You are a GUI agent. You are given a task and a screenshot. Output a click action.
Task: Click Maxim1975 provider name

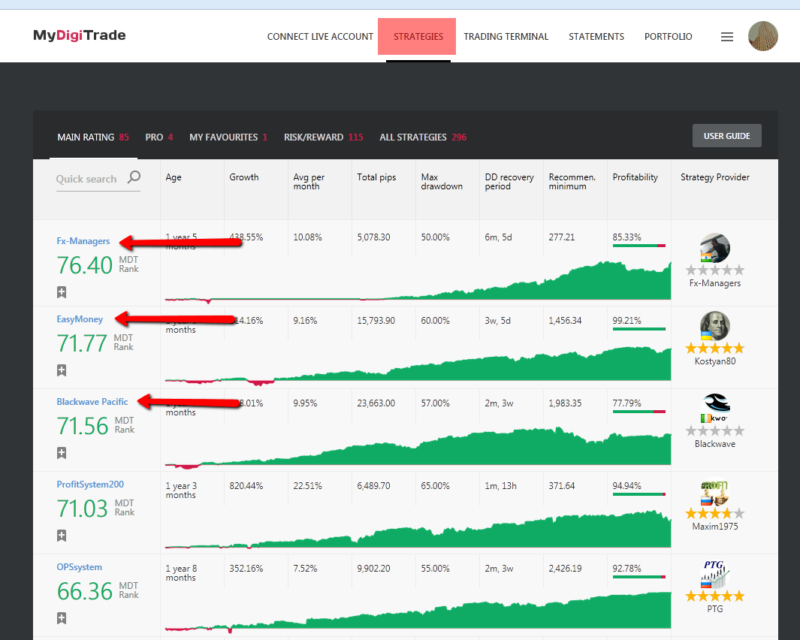click(x=715, y=527)
